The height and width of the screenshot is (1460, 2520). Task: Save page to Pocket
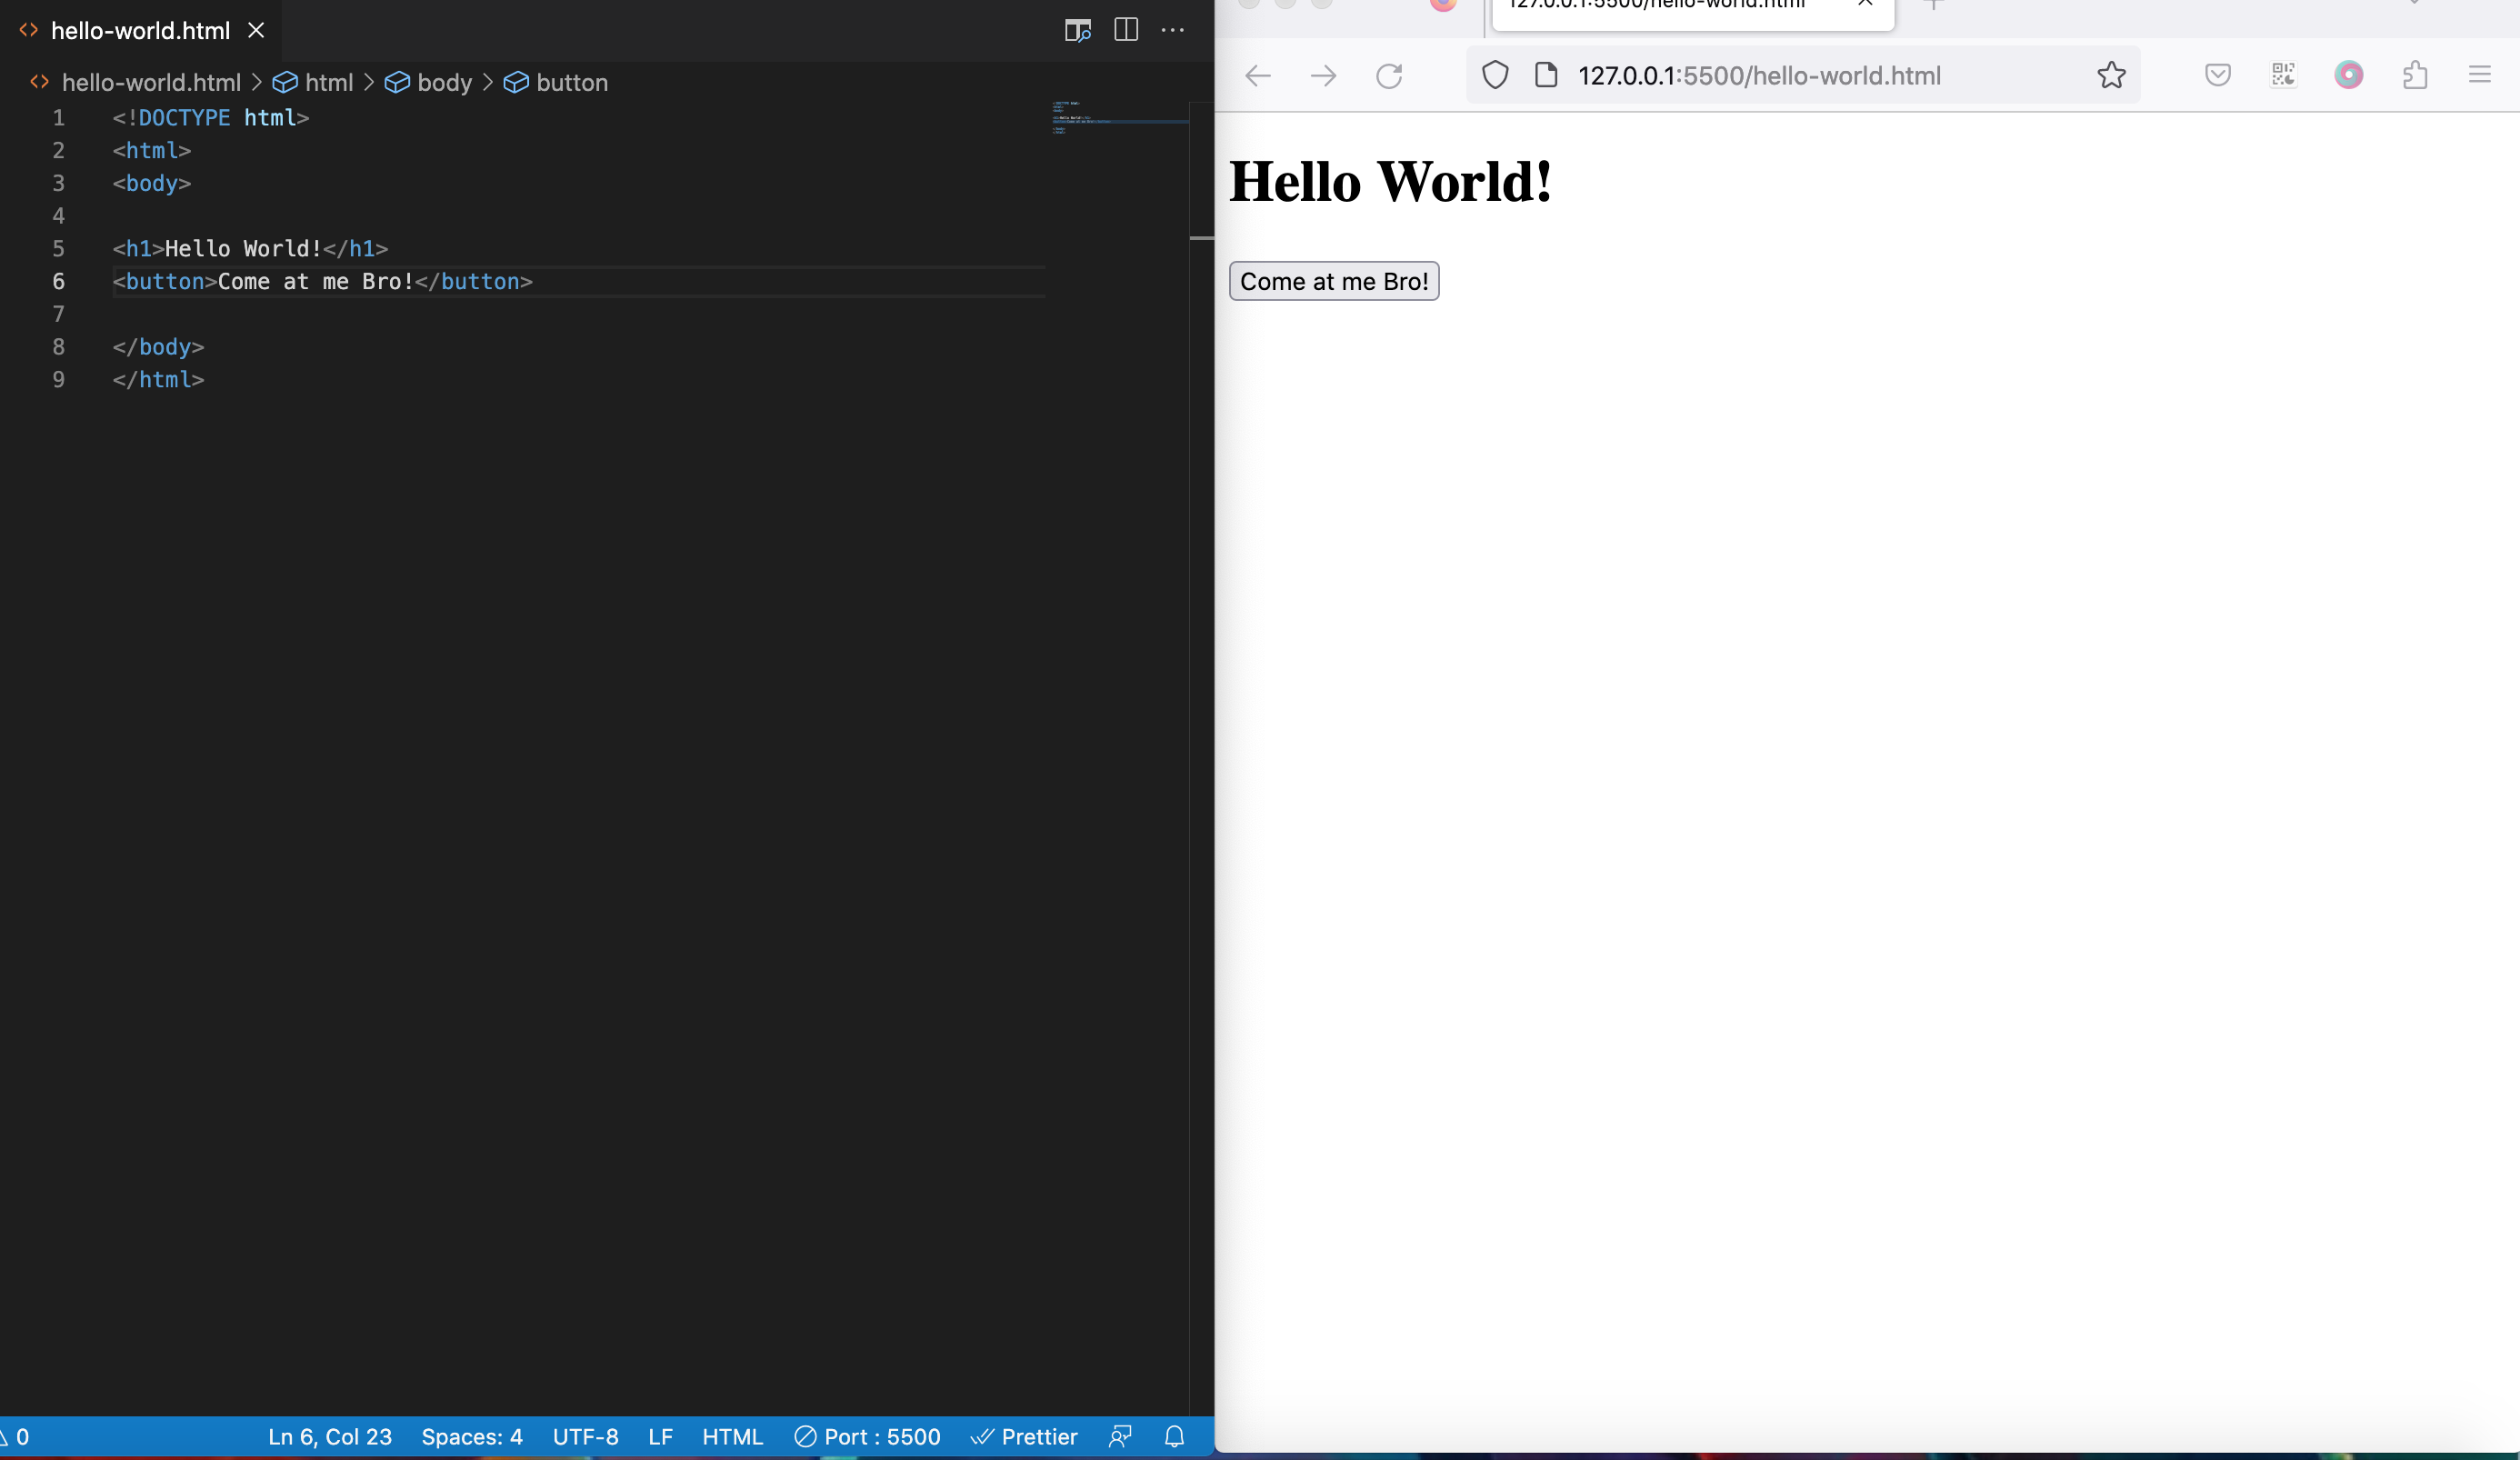[x=2217, y=75]
